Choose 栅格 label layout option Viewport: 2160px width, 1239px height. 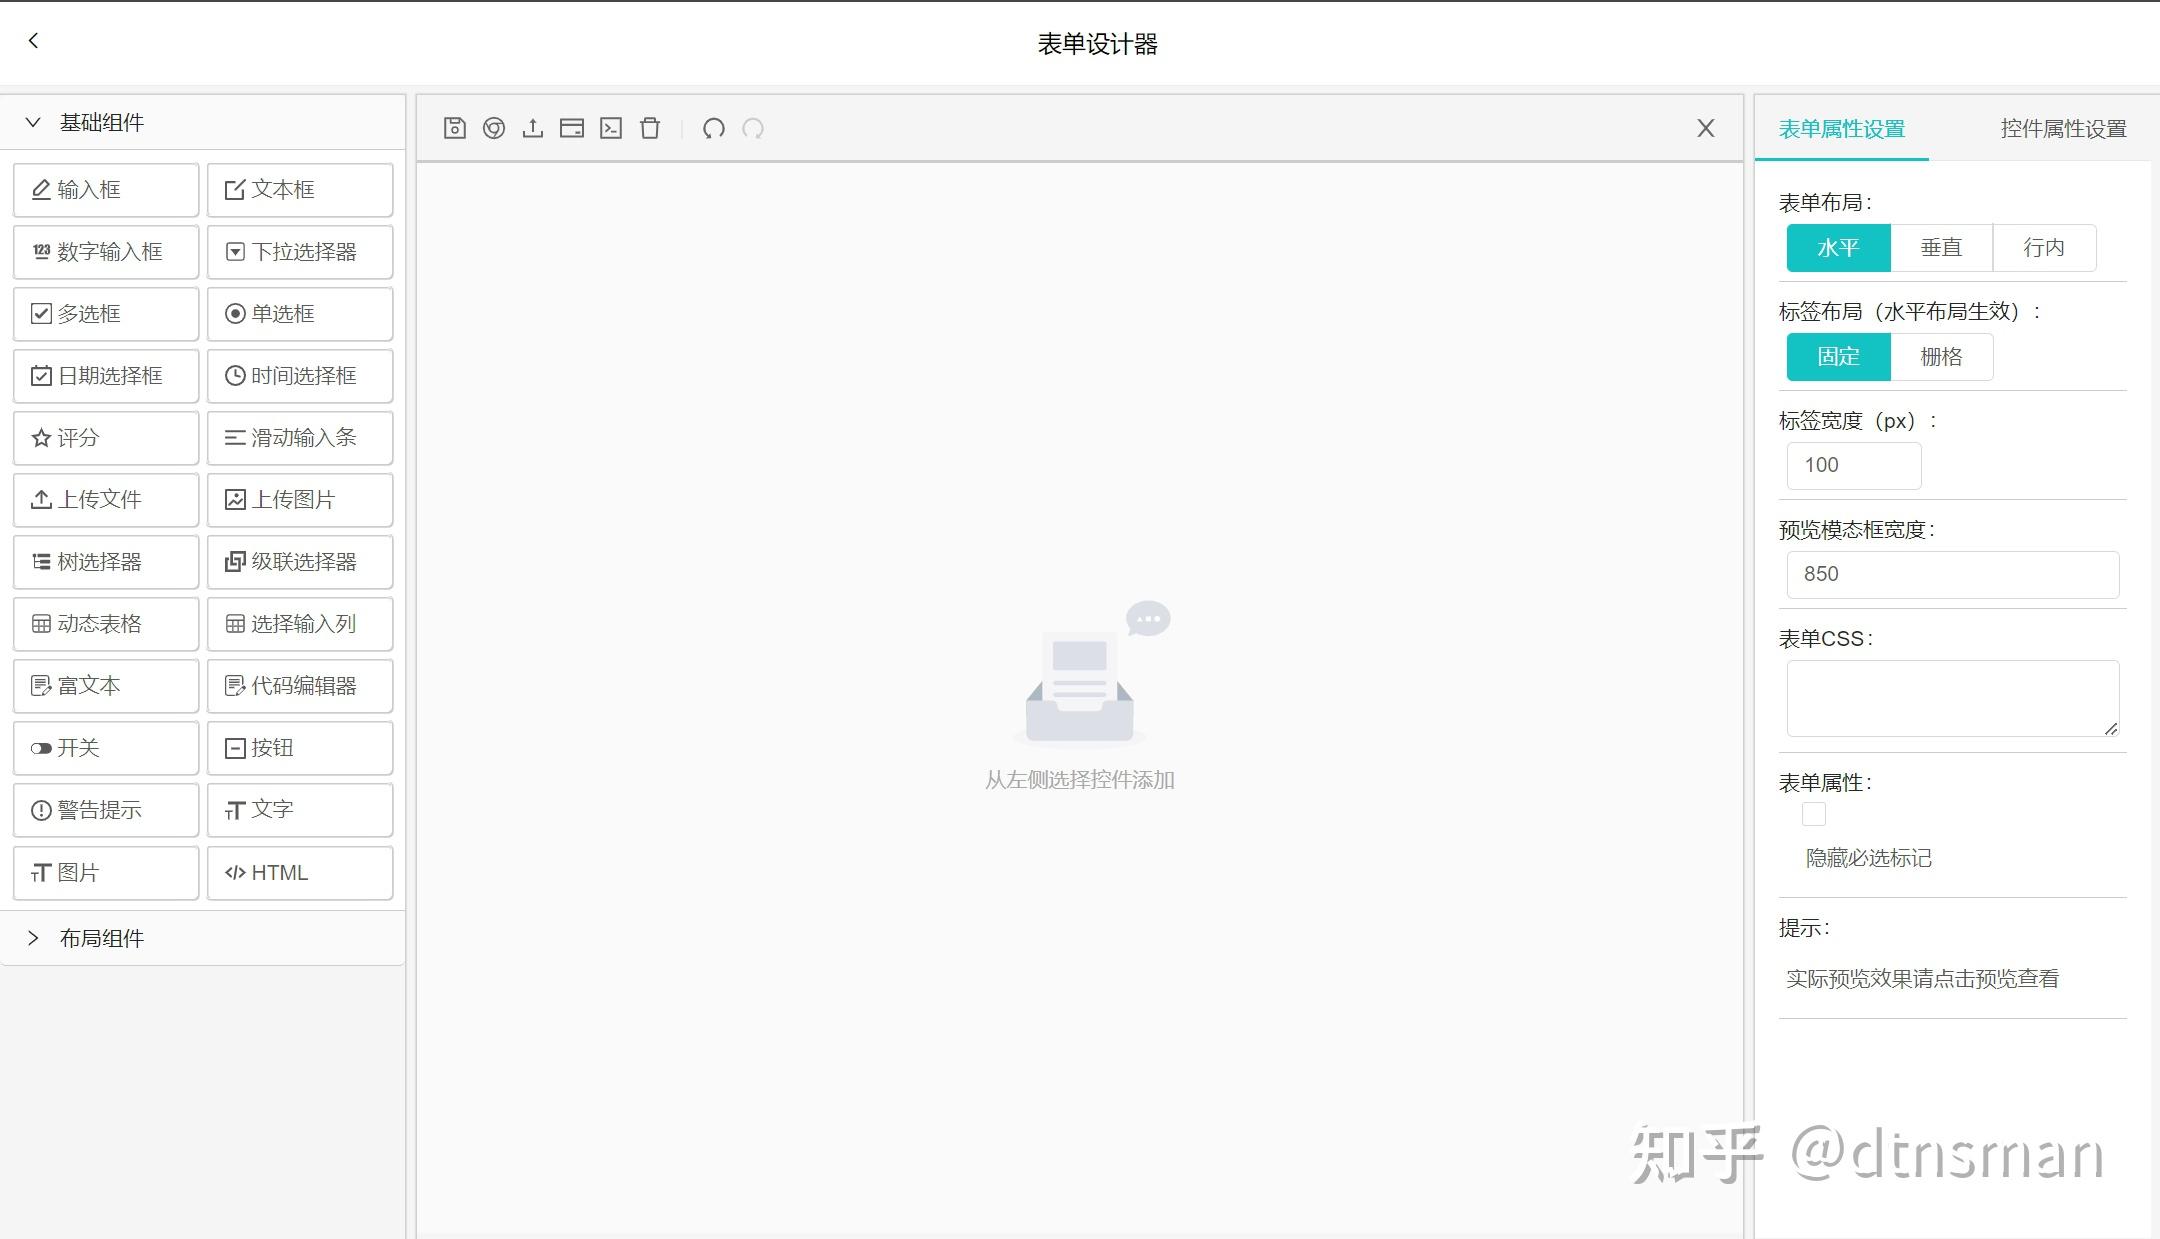[1941, 357]
